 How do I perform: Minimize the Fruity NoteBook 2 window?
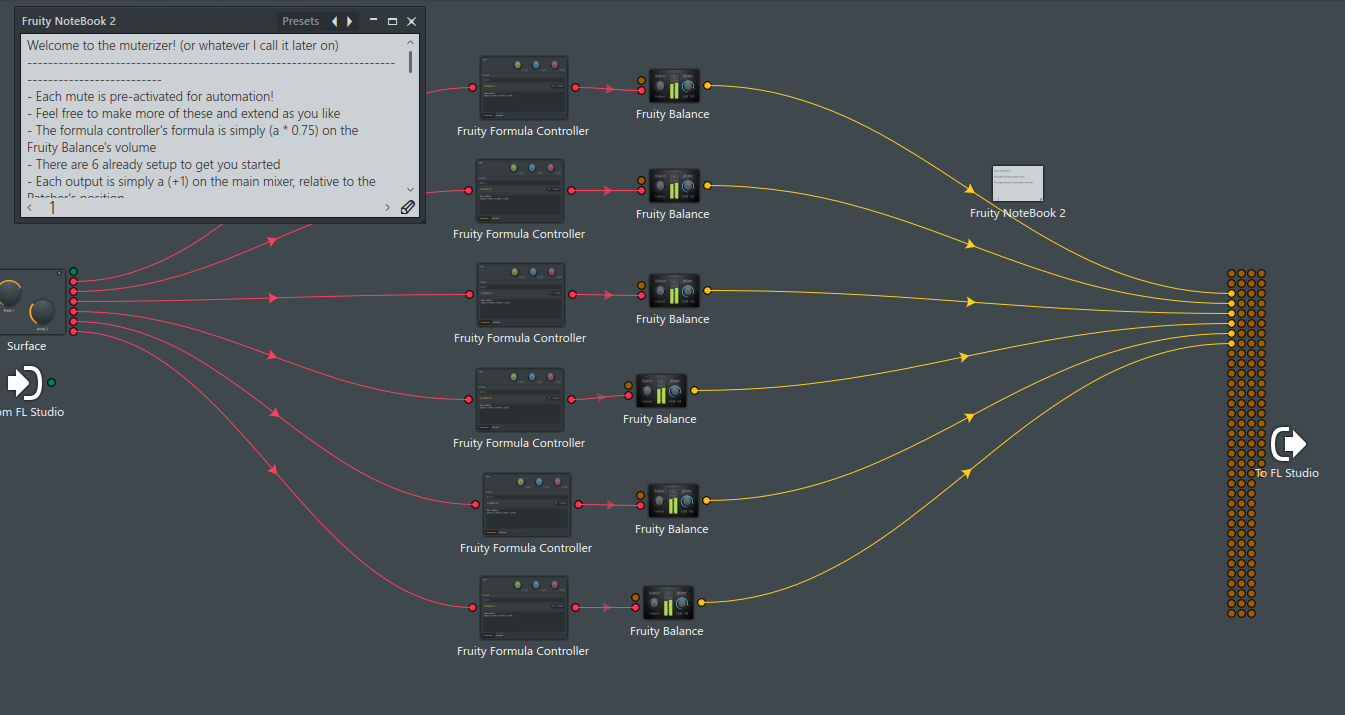373,21
